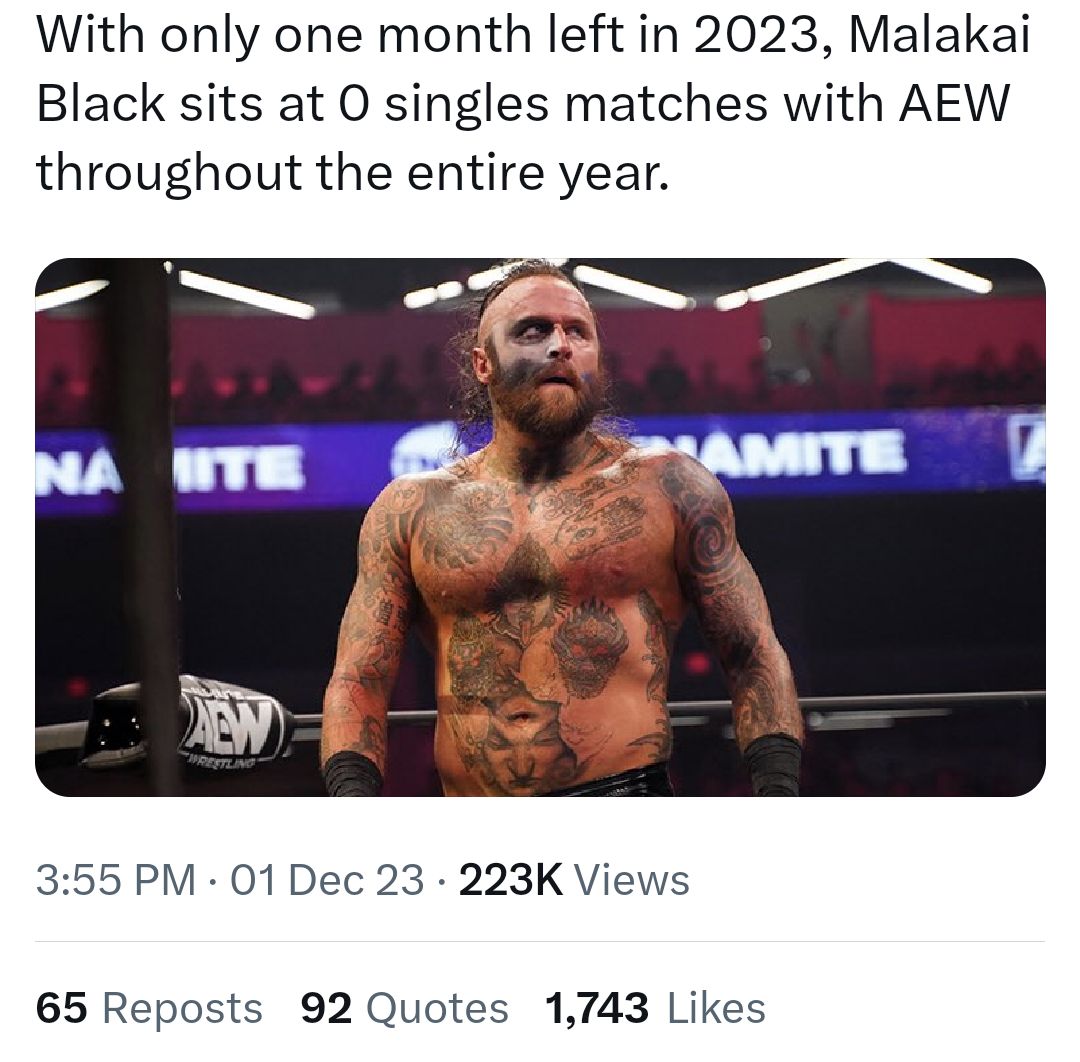View the 1,743 Likes list
Viewport: 1080px width, 1062px height.
pyautogui.click(x=655, y=1008)
